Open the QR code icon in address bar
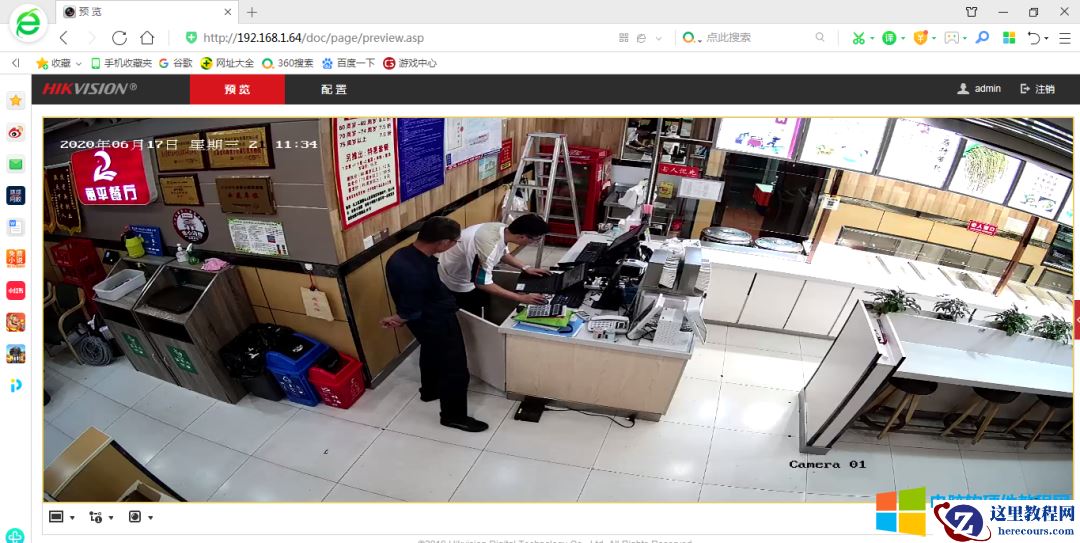The width and height of the screenshot is (1080, 543). click(x=624, y=38)
